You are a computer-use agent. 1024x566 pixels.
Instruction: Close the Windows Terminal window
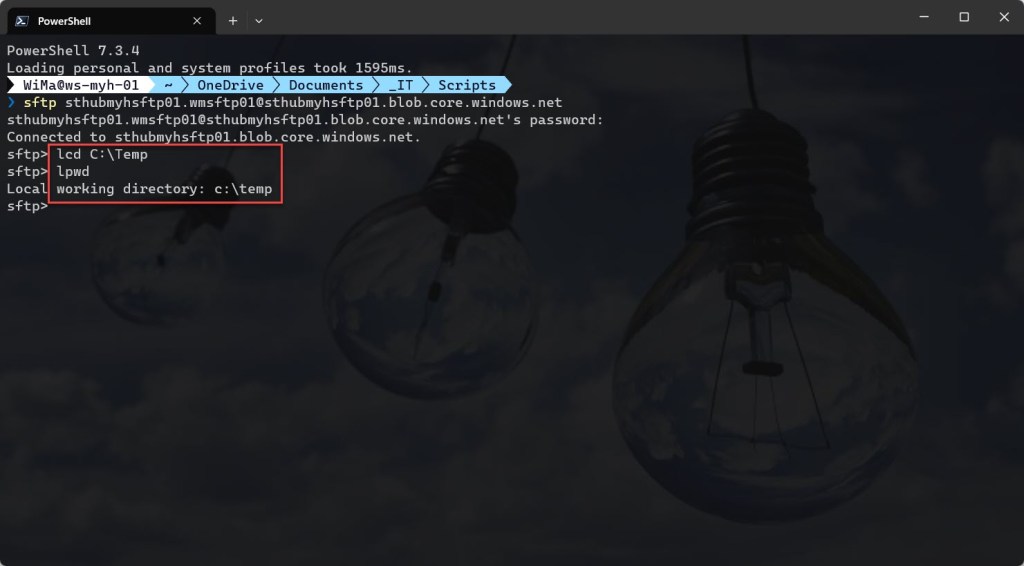[x=1004, y=17]
